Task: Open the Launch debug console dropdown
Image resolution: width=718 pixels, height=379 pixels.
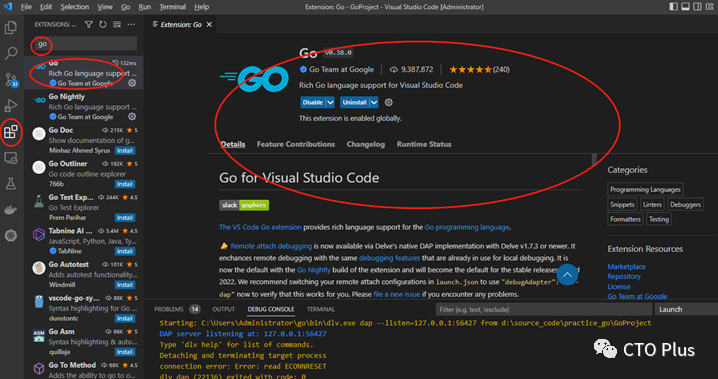Action: point(686,309)
